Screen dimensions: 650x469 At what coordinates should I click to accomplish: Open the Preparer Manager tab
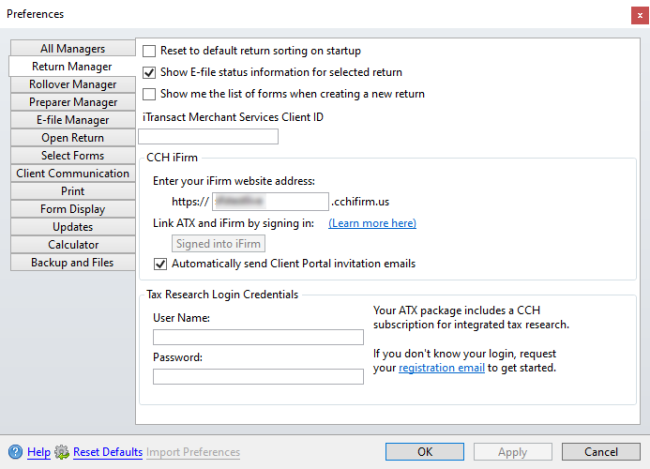73,102
